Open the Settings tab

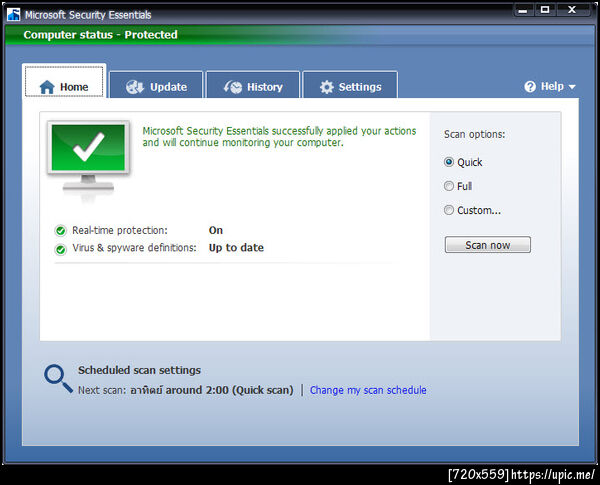350,85
